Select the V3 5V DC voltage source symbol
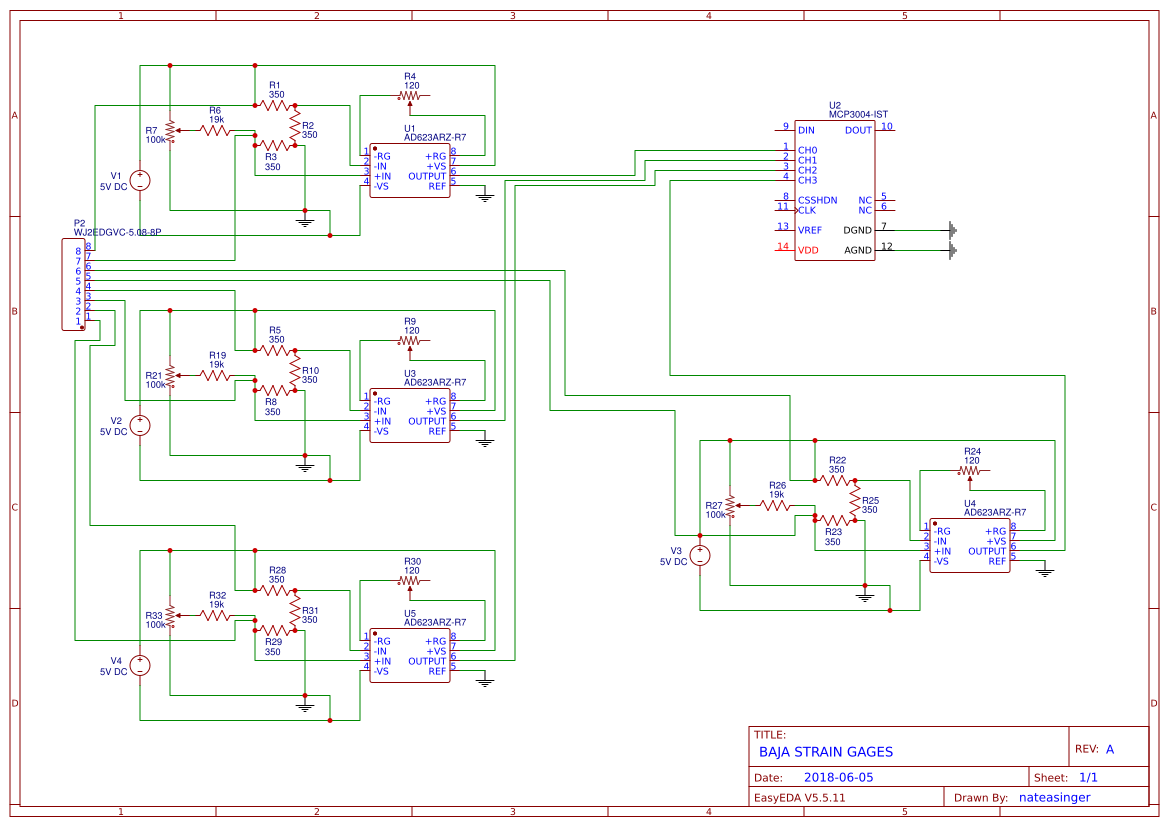This screenshot has height=827, width=1169. tap(699, 556)
